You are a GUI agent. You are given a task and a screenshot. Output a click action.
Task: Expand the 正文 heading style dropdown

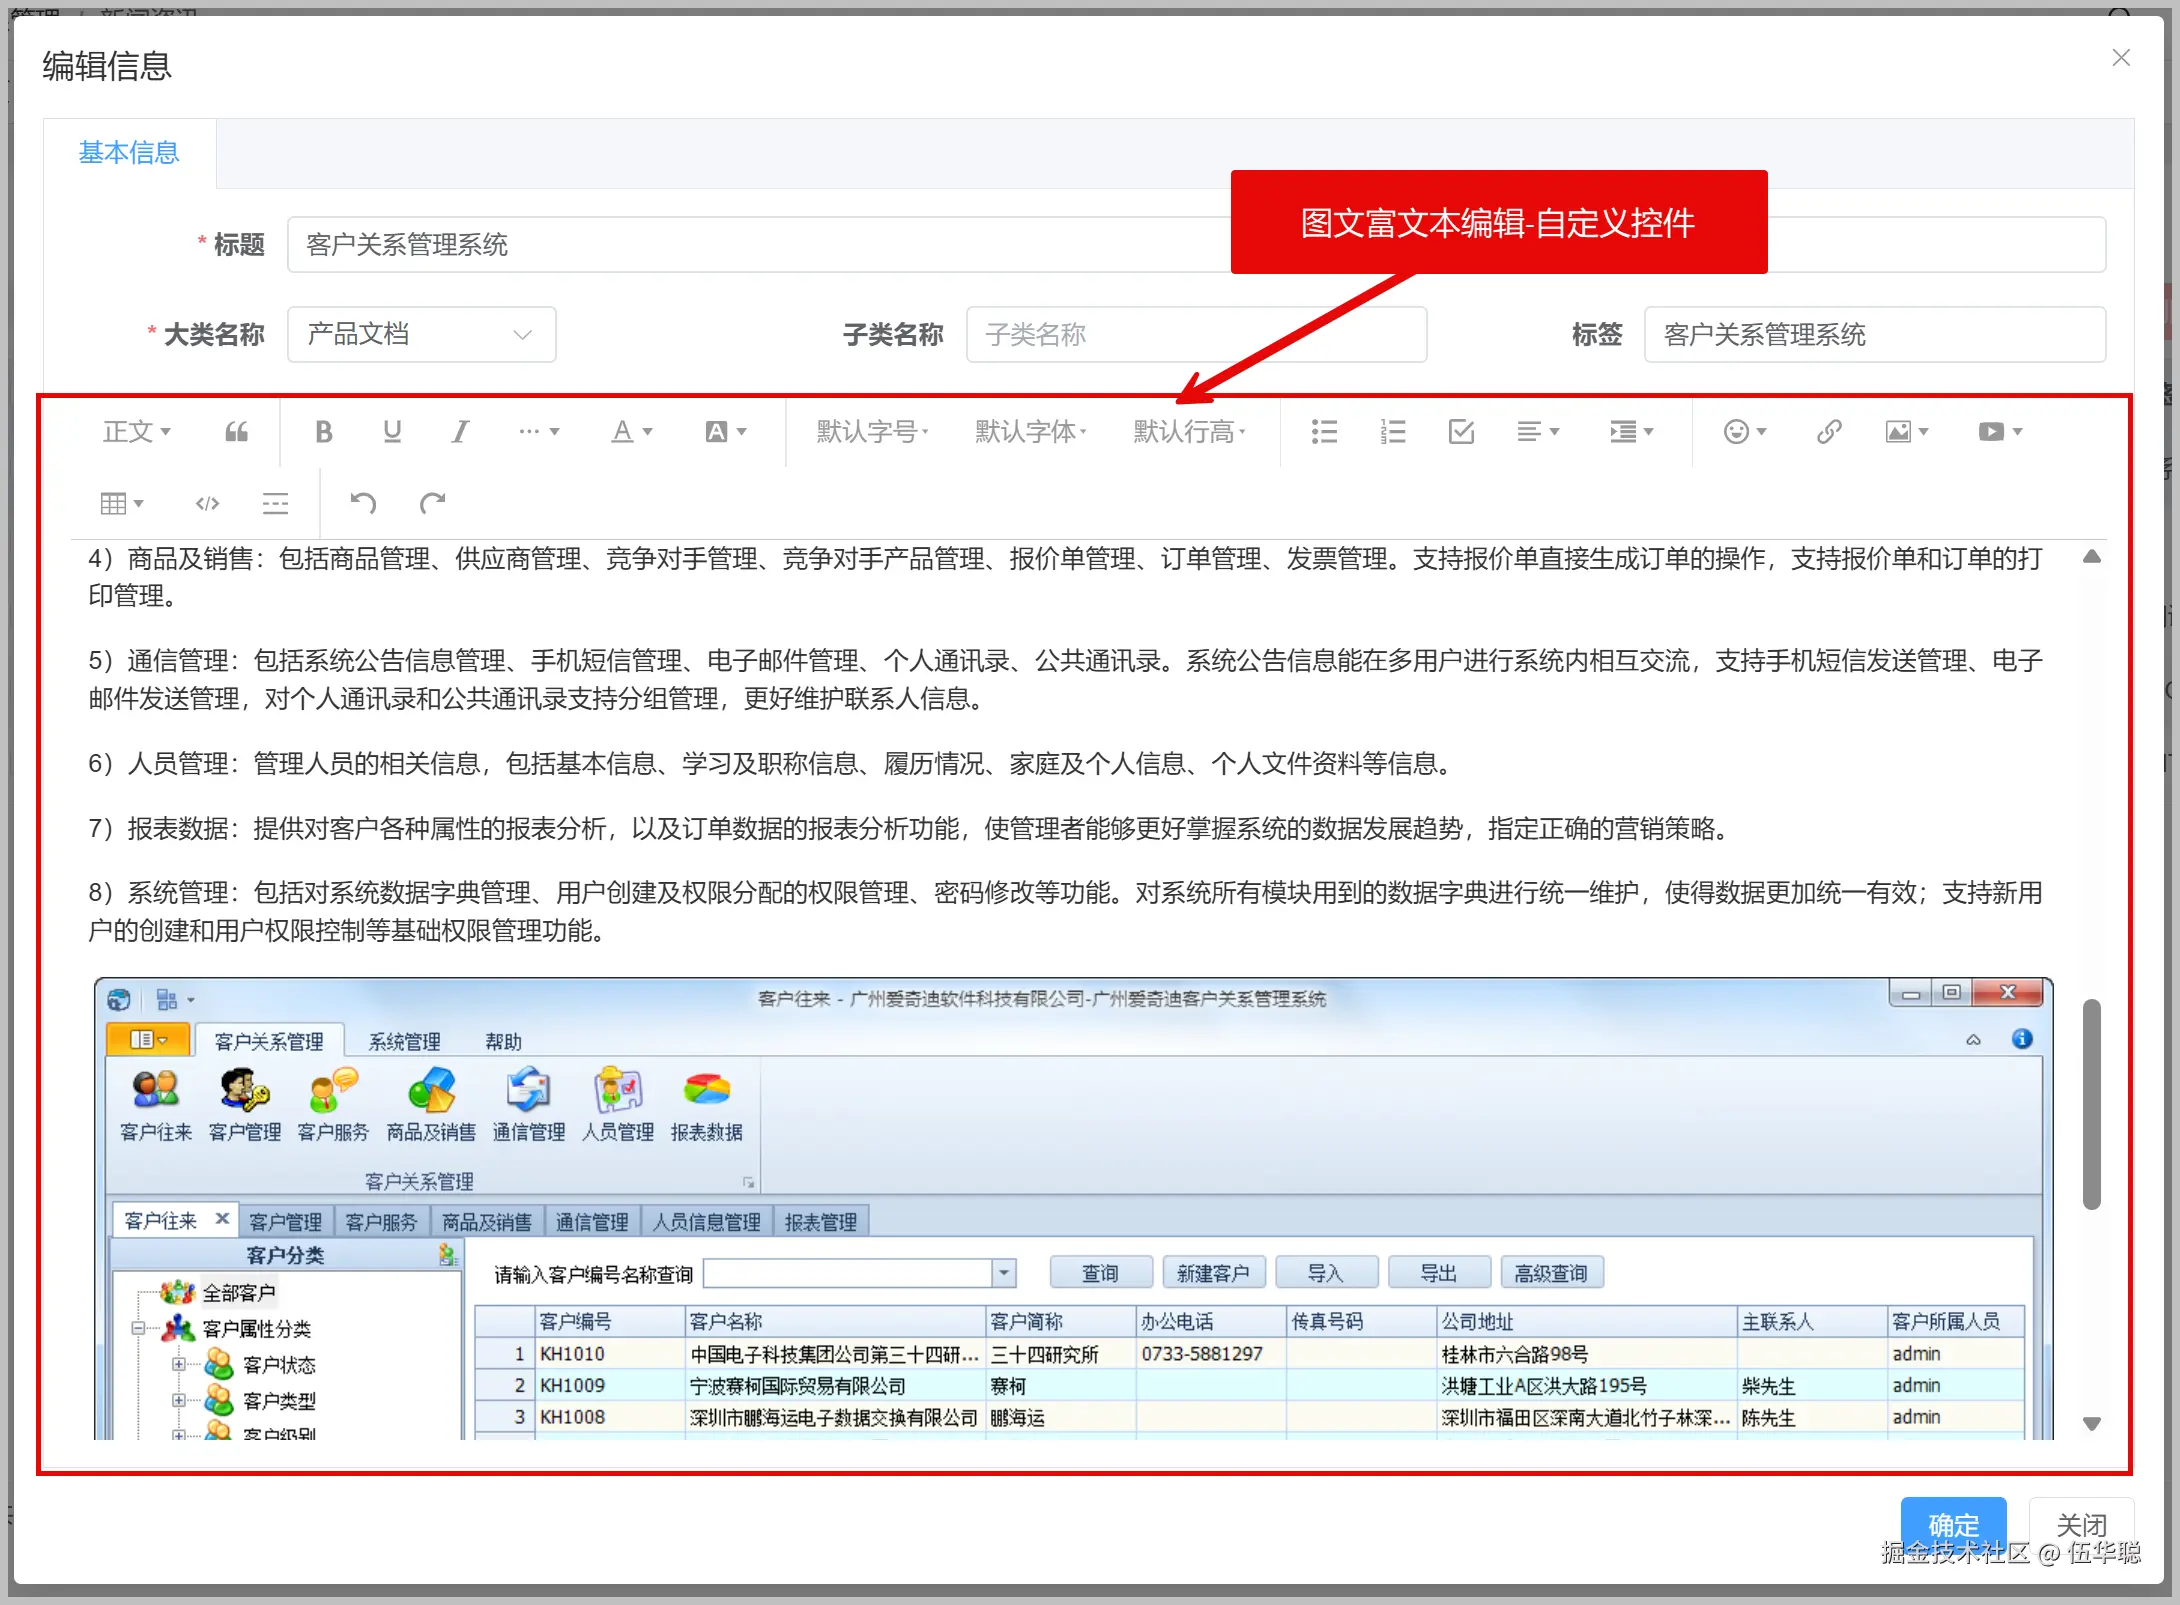click(x=137, y=432)
